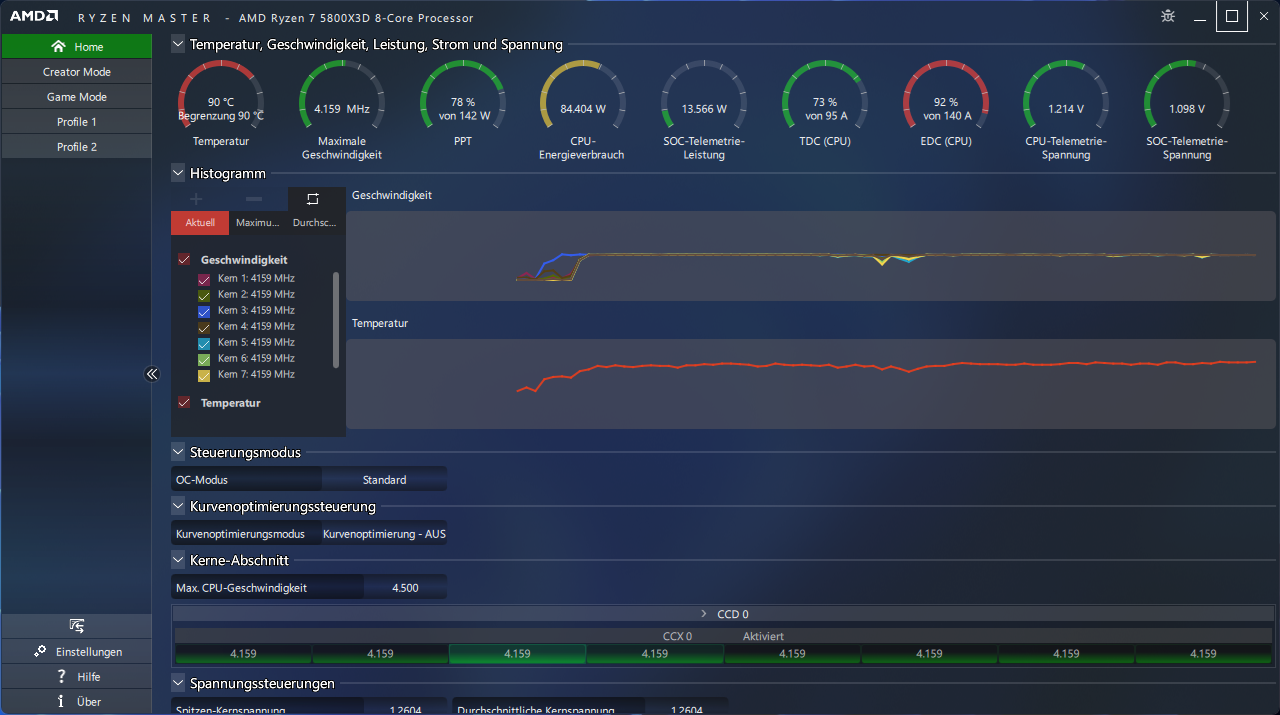Toggle Kern 5 checkbox in histogram legend

click(204, 343)
